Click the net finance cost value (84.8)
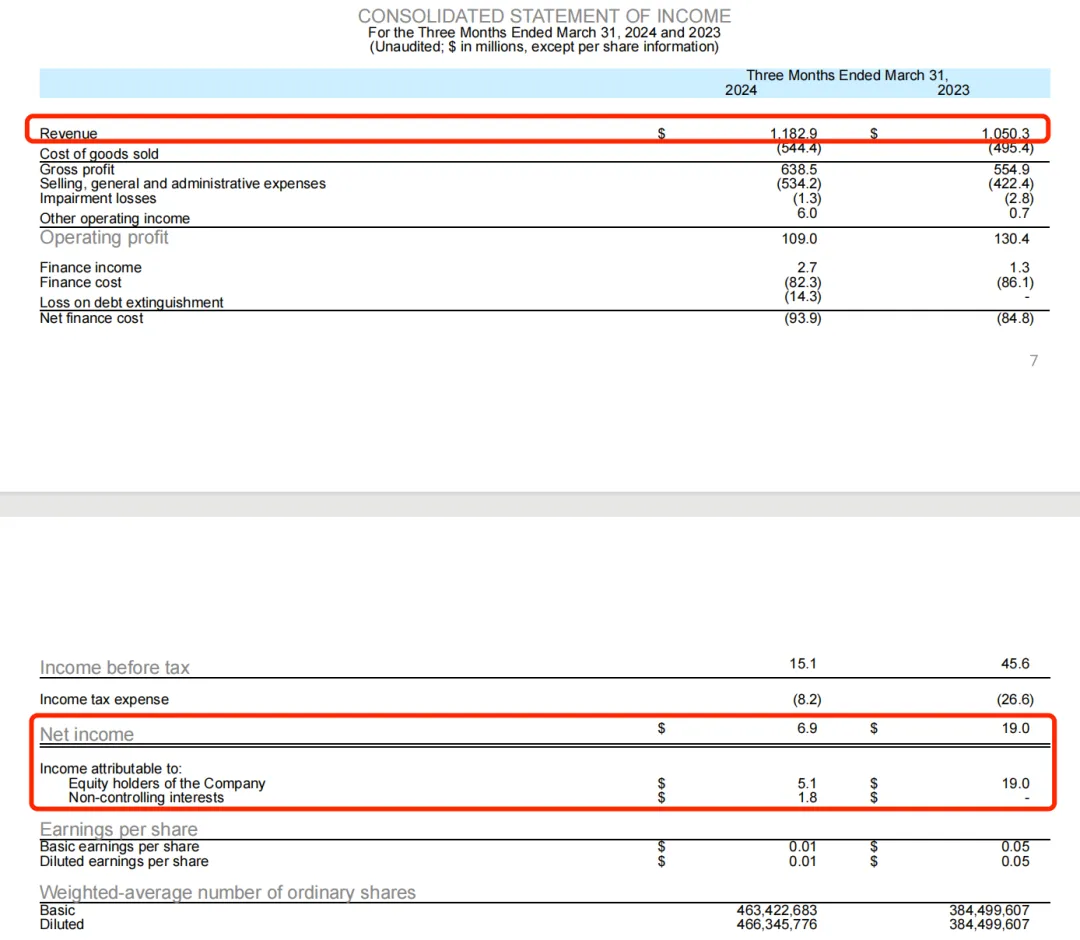 [1015, 318]
